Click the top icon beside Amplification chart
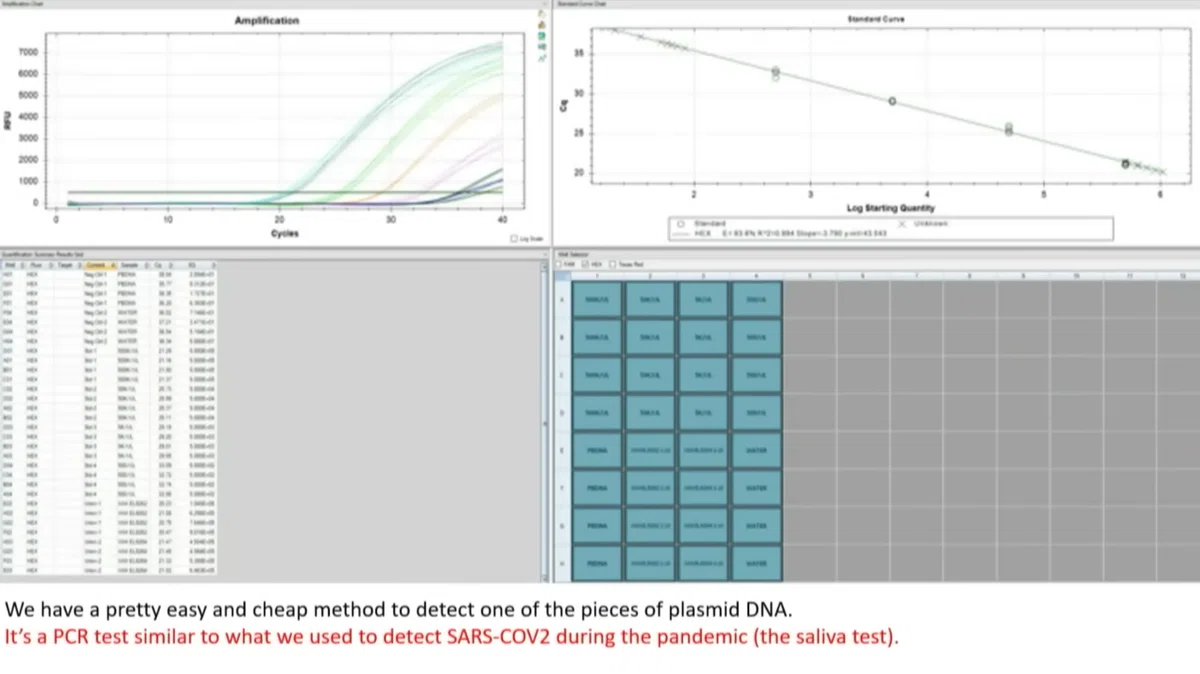This screenshot has width=1200, height=674. [542, 14]
